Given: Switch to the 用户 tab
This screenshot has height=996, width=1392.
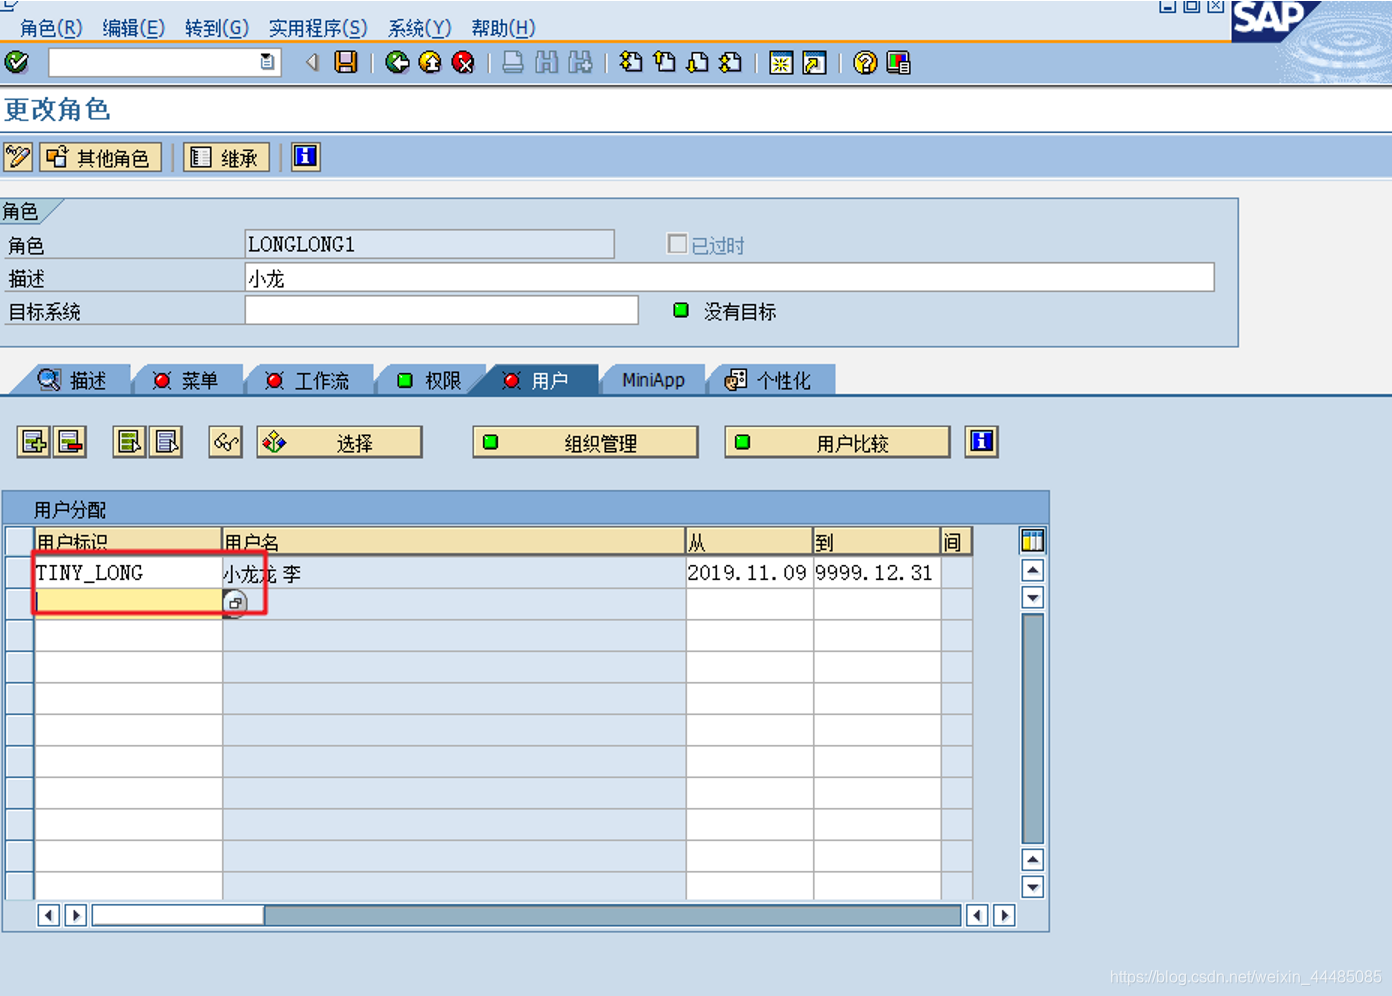Looking at the screenshot, I should 540,380.
